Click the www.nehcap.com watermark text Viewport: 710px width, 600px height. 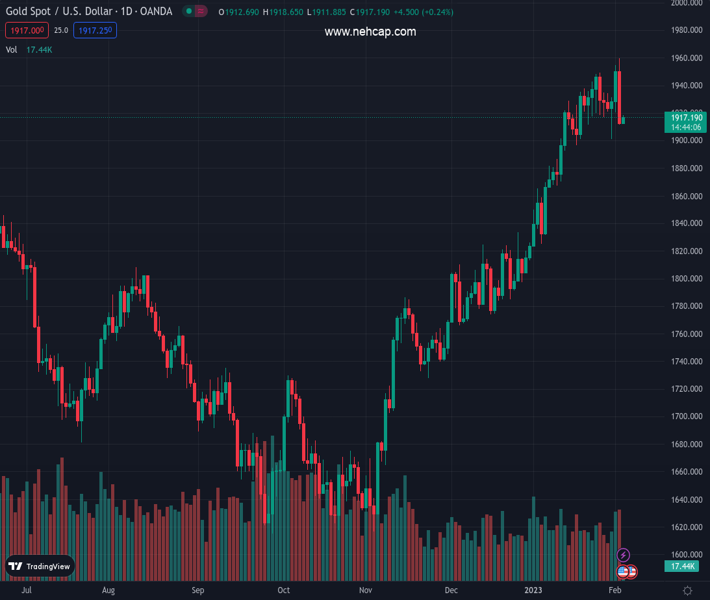[x=370, y=32]
